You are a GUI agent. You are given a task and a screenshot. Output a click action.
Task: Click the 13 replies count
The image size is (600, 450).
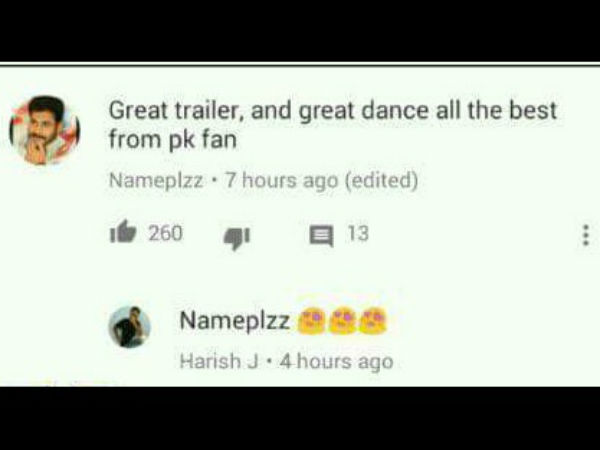(x=358, y=233)
